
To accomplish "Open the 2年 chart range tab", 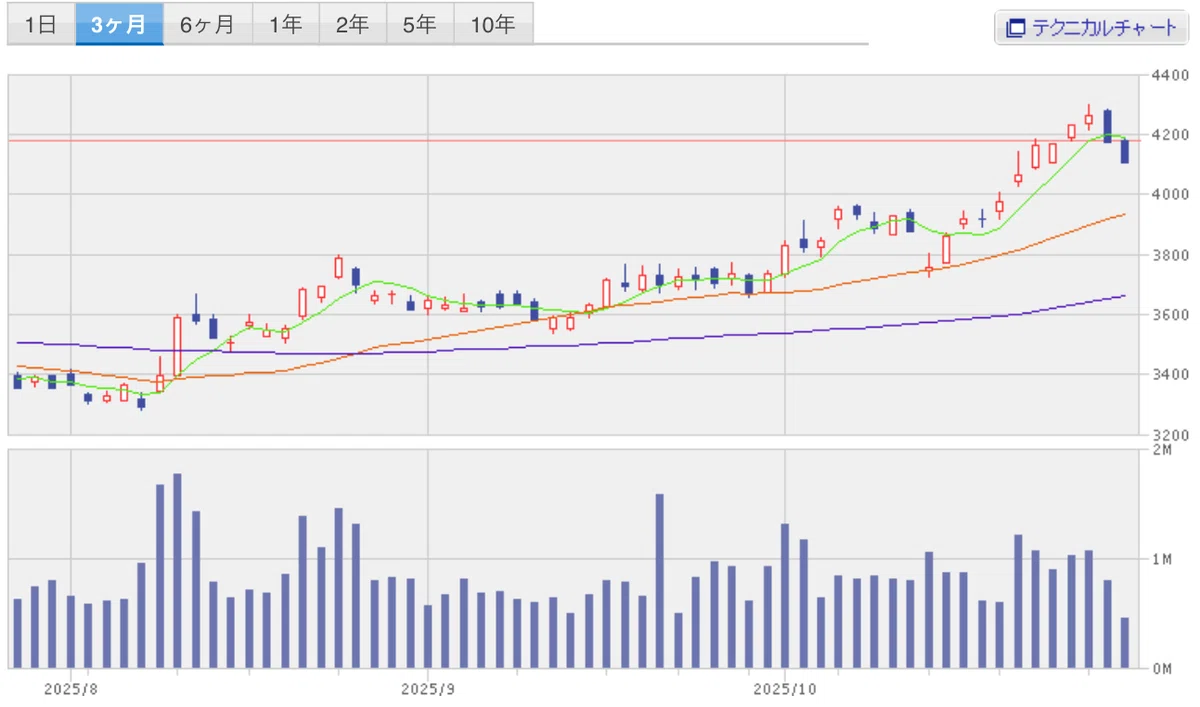I will pos(353,25).
